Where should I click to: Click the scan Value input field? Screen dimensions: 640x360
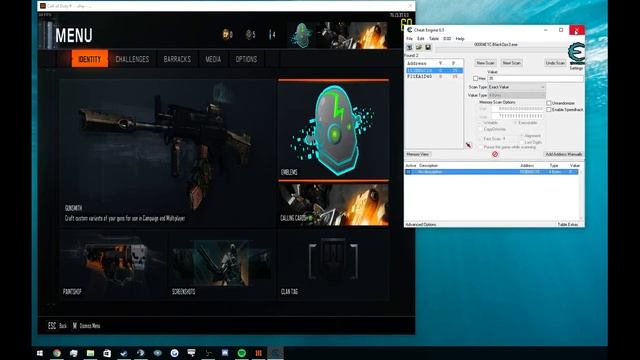(x=536, y=78)
